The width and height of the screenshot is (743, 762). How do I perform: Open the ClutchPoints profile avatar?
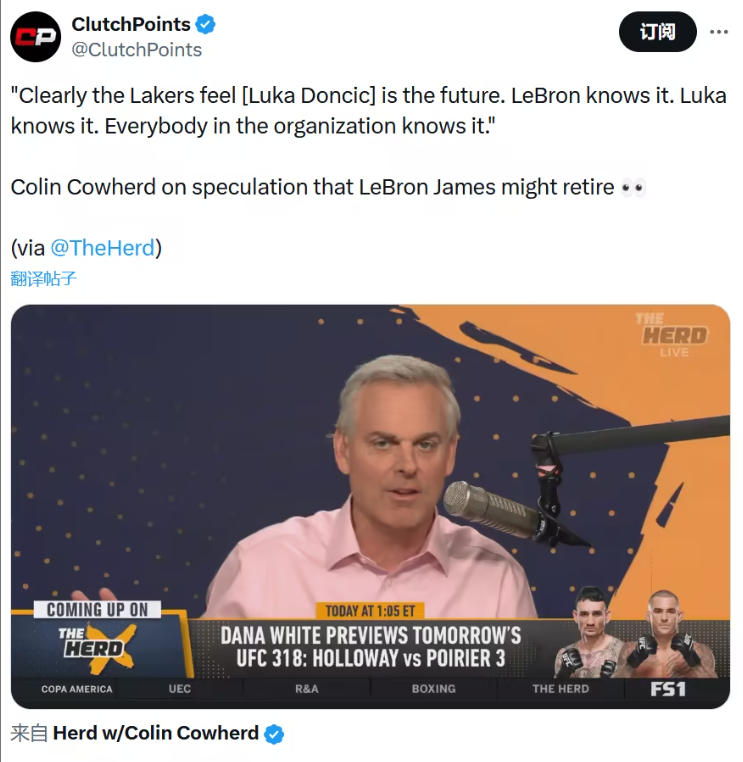35,37
